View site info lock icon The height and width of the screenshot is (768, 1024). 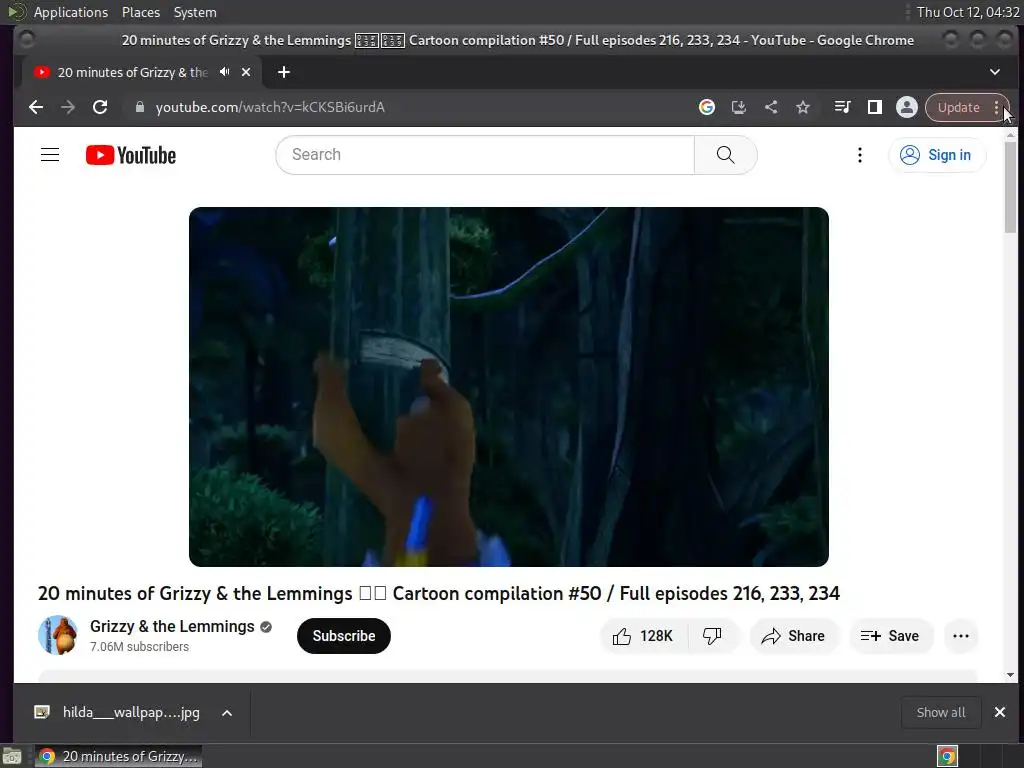[x=140, y=107]
